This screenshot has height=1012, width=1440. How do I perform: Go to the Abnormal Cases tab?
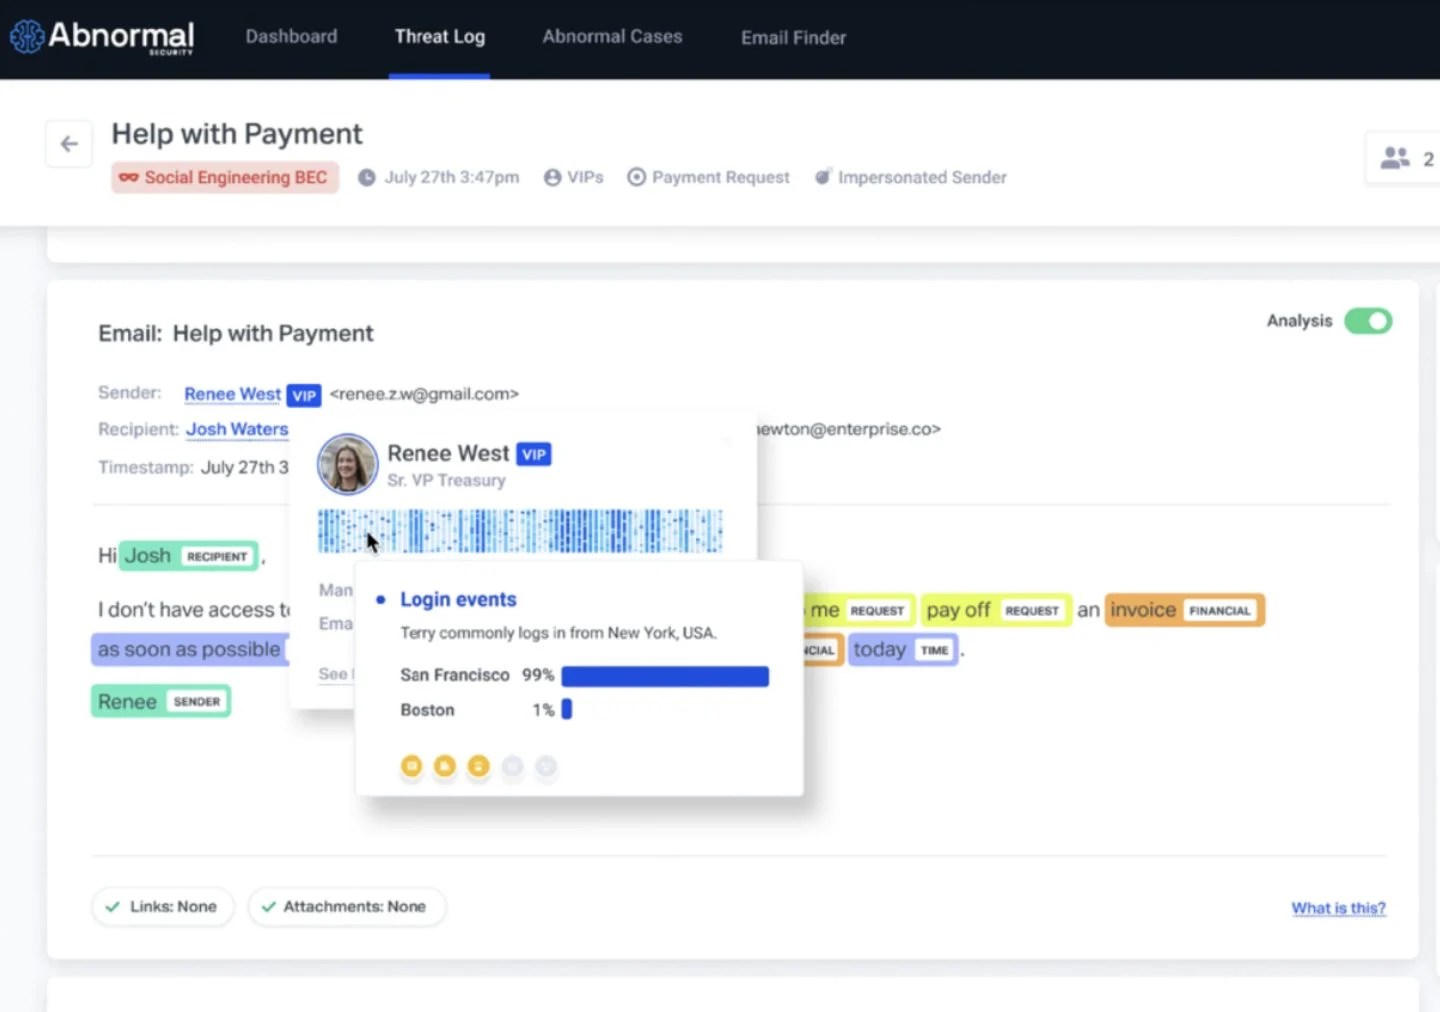click(612, 37)
